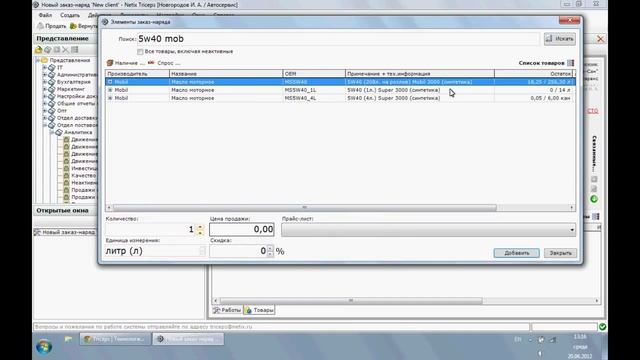640x360 pixels.
Task: Click the Продать toolbar button
Action: tap(52, 26)
